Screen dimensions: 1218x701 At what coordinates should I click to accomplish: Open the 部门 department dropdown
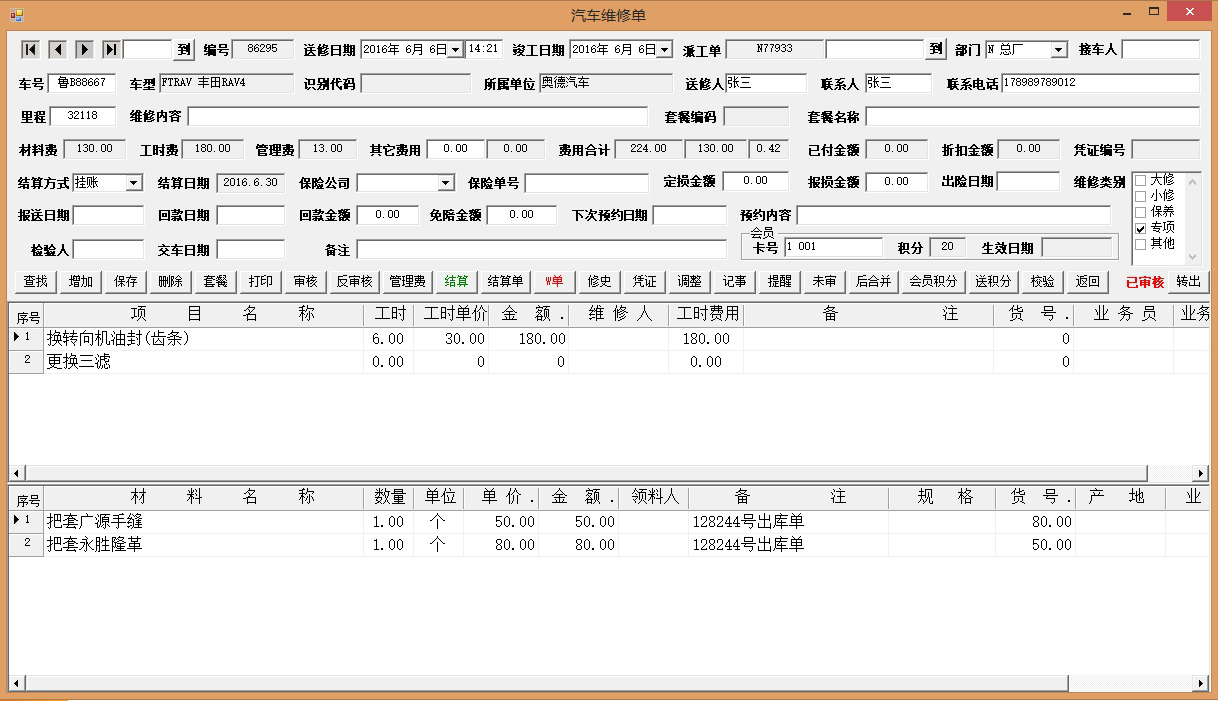(1058, 50)
